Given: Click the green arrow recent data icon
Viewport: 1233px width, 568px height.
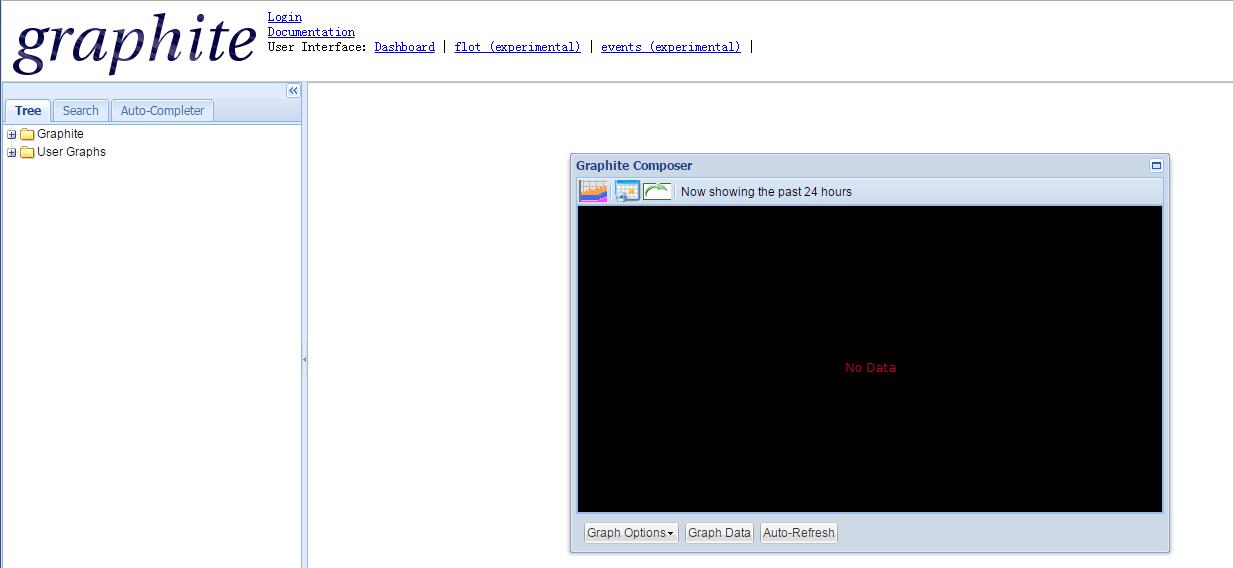Looking at the screenshot, I should 657,191.
